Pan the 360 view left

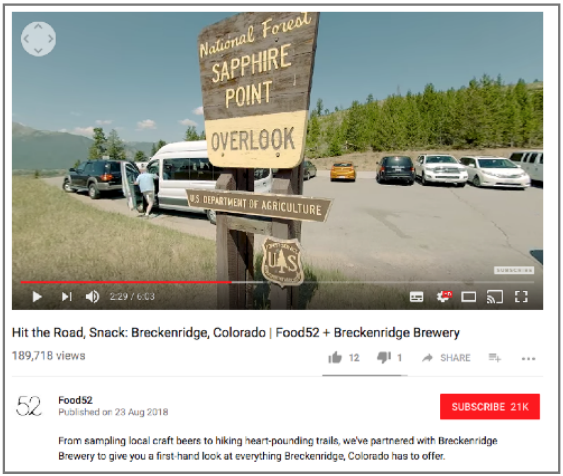26,39
